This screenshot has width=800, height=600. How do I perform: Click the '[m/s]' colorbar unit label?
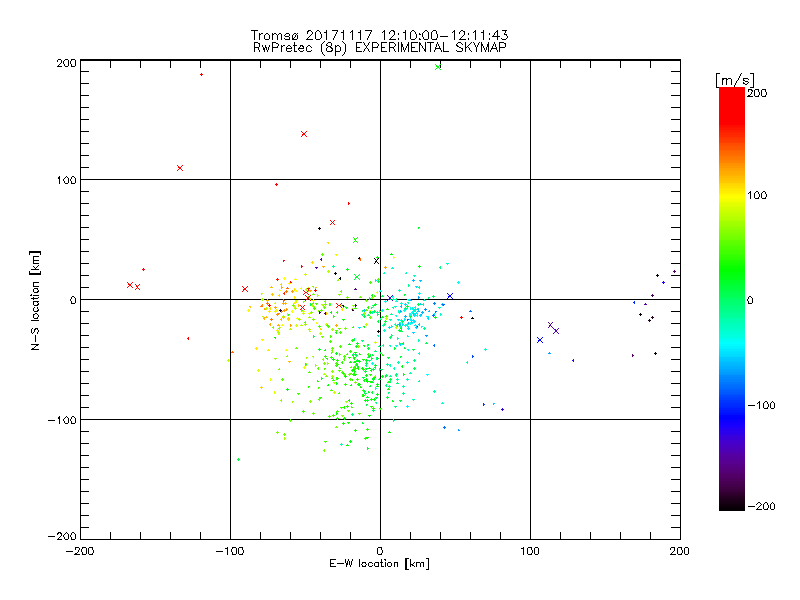pyautogui.click(x=735, y=80)
